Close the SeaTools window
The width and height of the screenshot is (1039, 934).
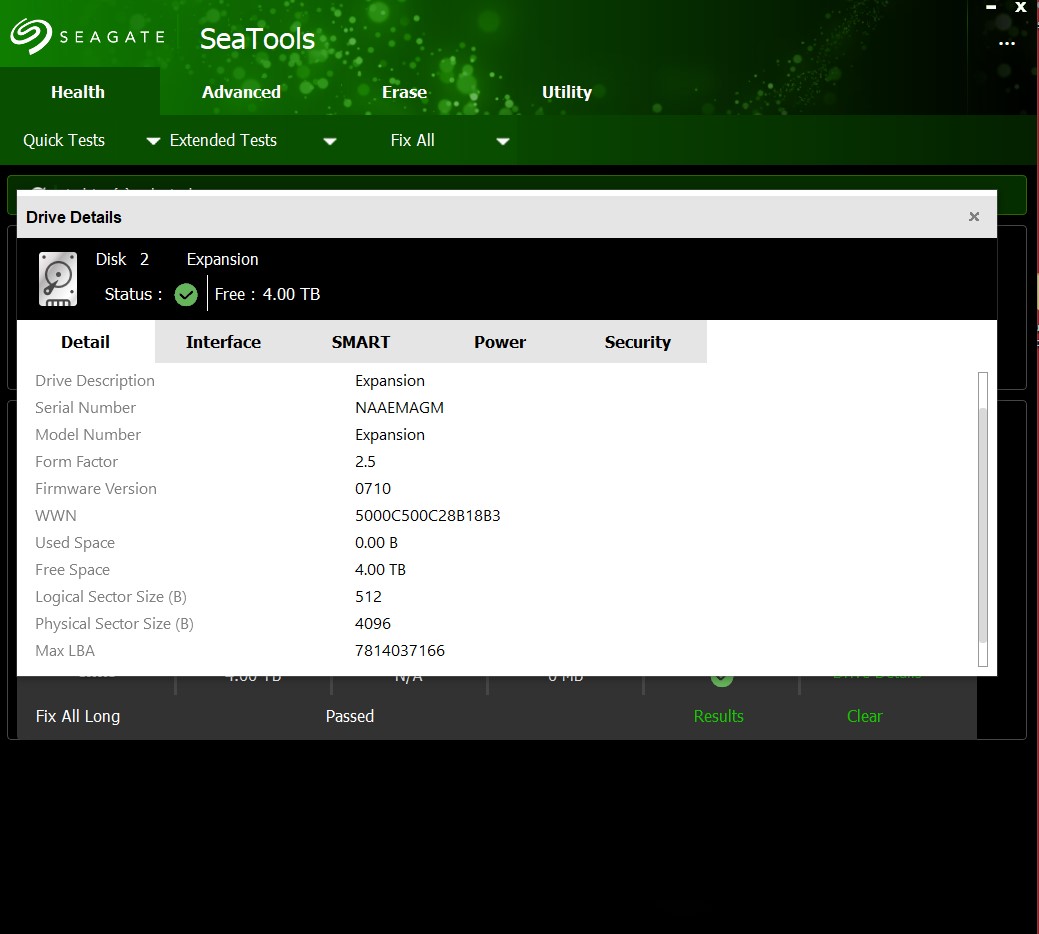[1021, 6]
